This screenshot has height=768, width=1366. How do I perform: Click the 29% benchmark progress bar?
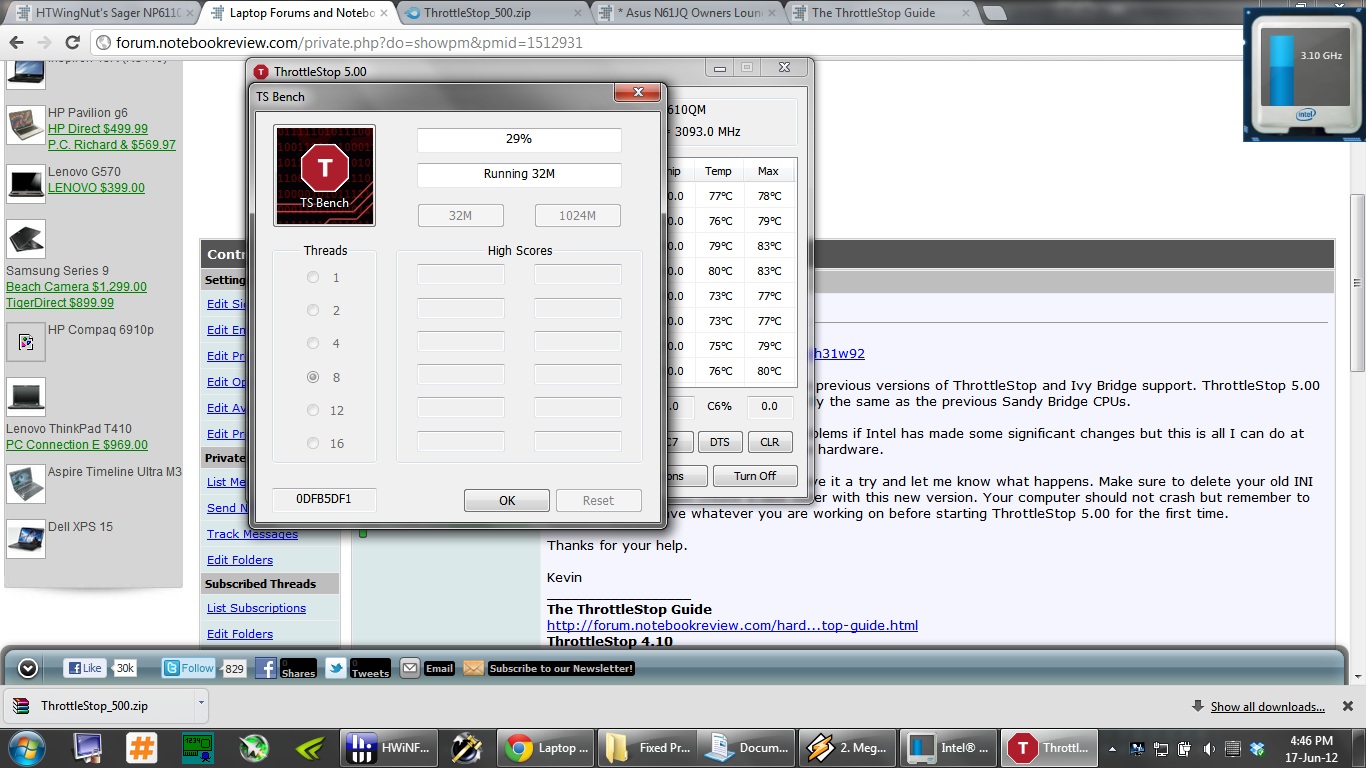pos(519,140)
